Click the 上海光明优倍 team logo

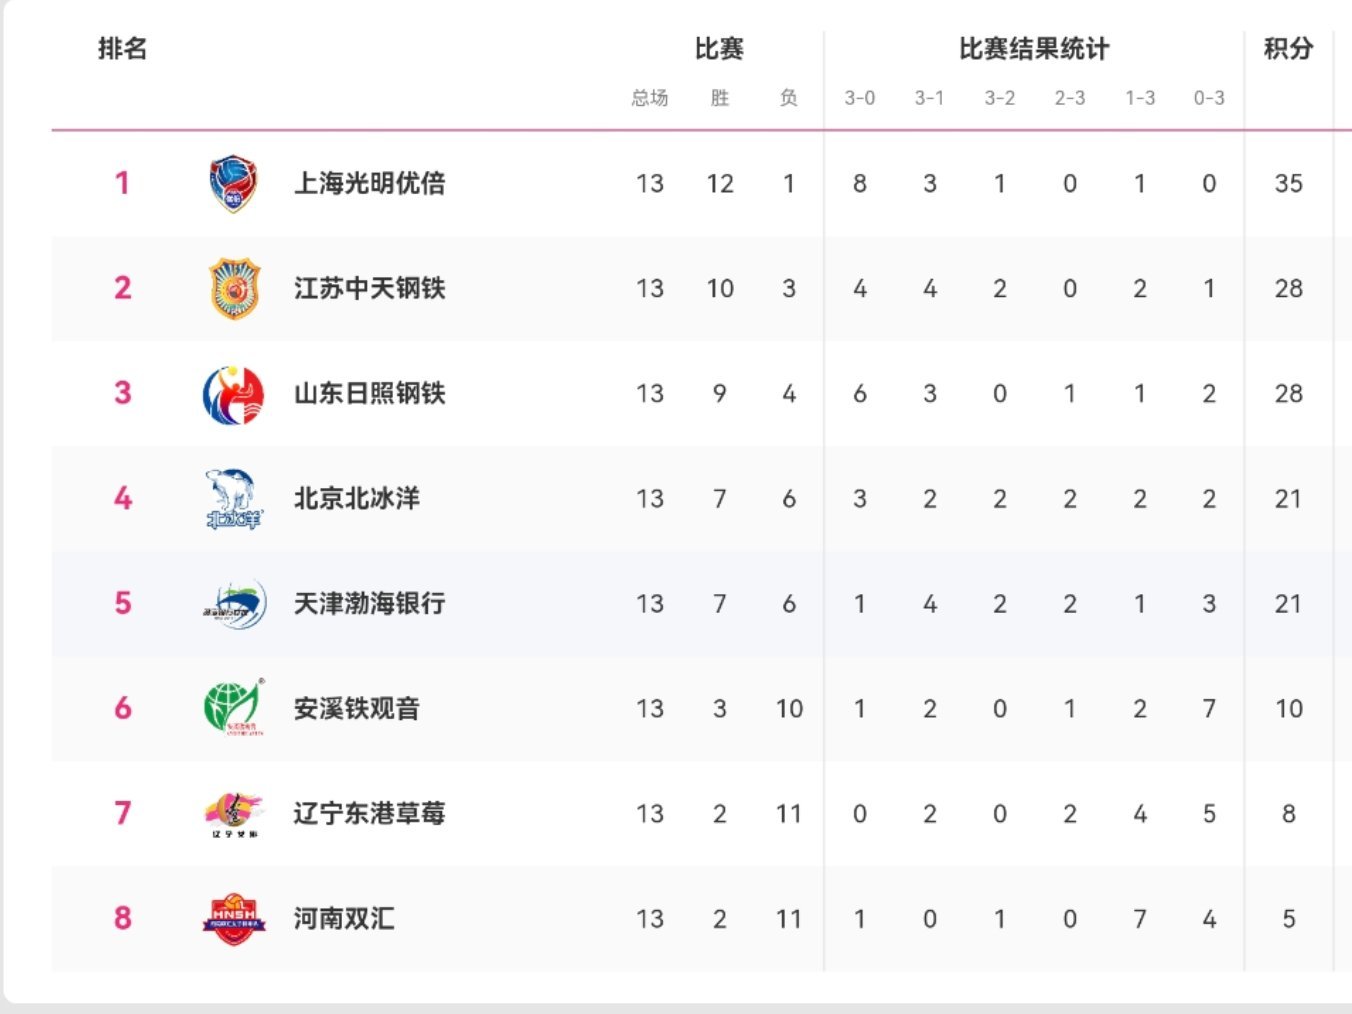(x=233, y=184)
